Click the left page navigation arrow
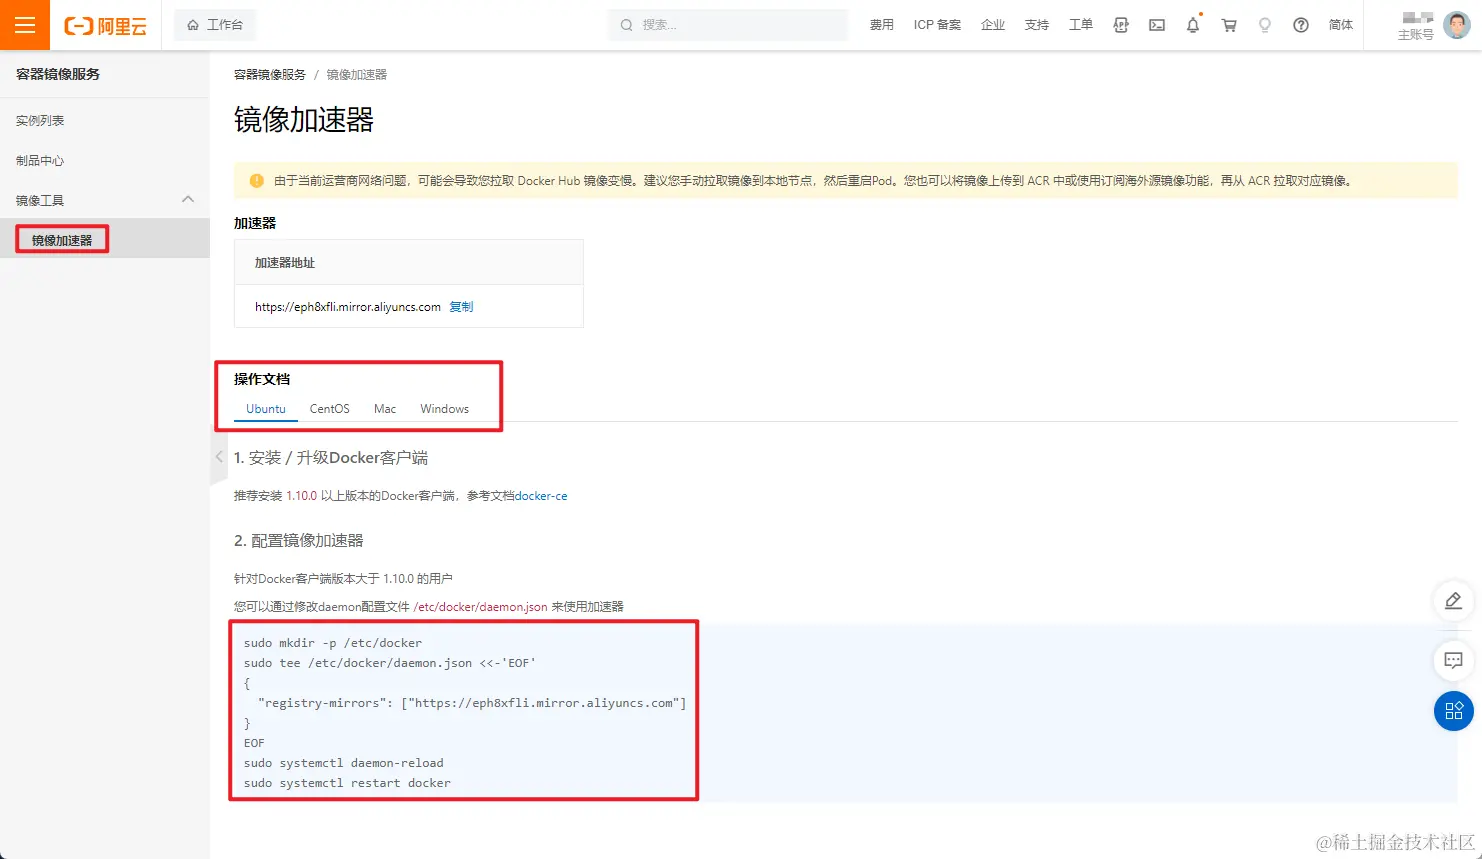Image resolution: width=1482 pixels, height=859 pixels. pos(218,457)
